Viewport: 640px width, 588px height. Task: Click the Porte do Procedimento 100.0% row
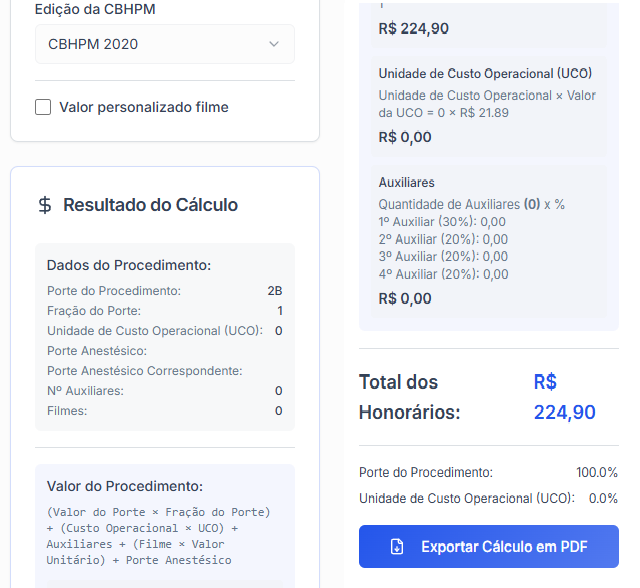coord(488,472)
